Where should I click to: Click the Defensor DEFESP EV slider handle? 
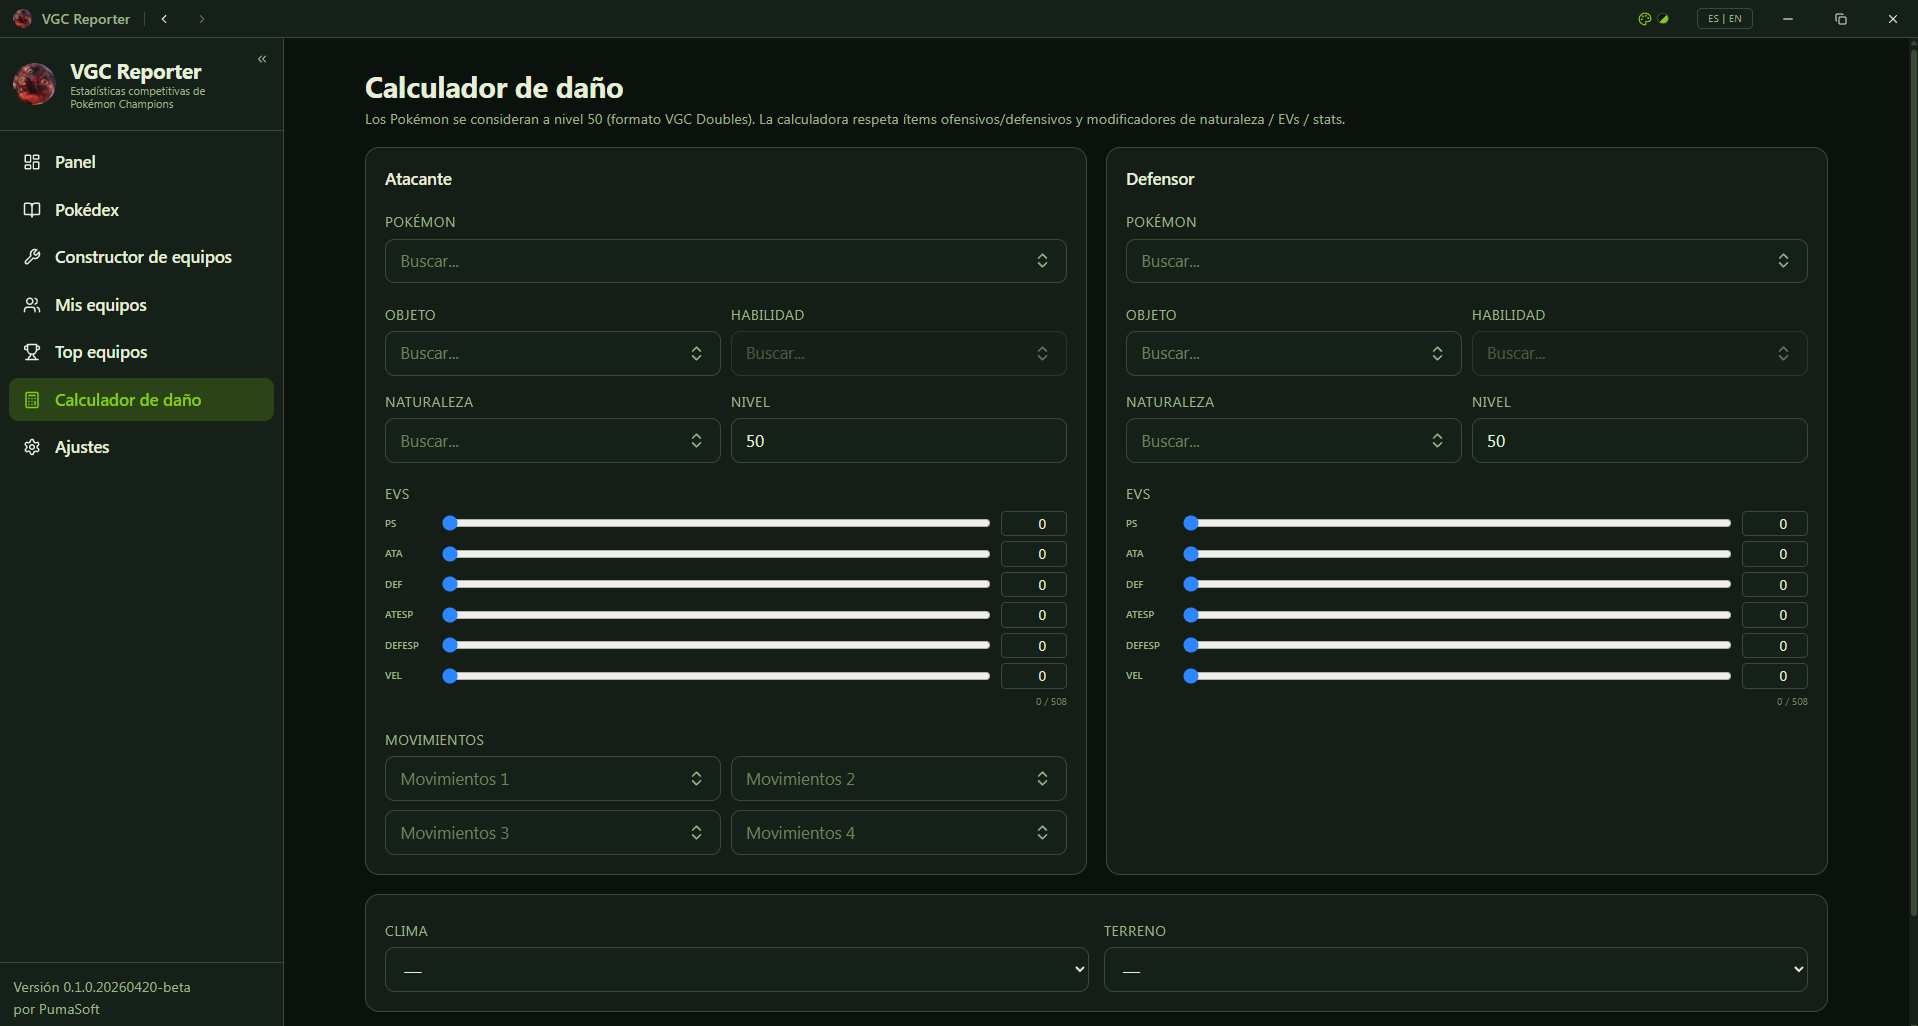1191,645
